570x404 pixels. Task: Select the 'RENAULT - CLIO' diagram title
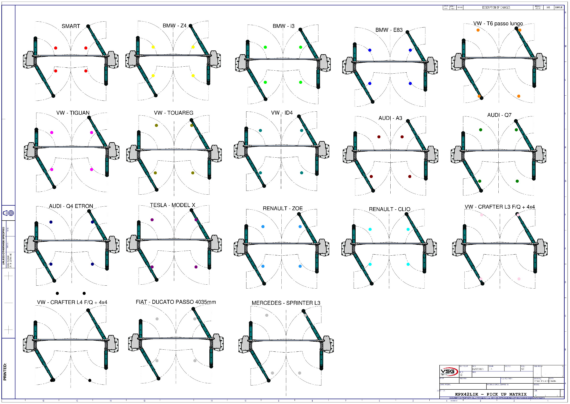389,209
